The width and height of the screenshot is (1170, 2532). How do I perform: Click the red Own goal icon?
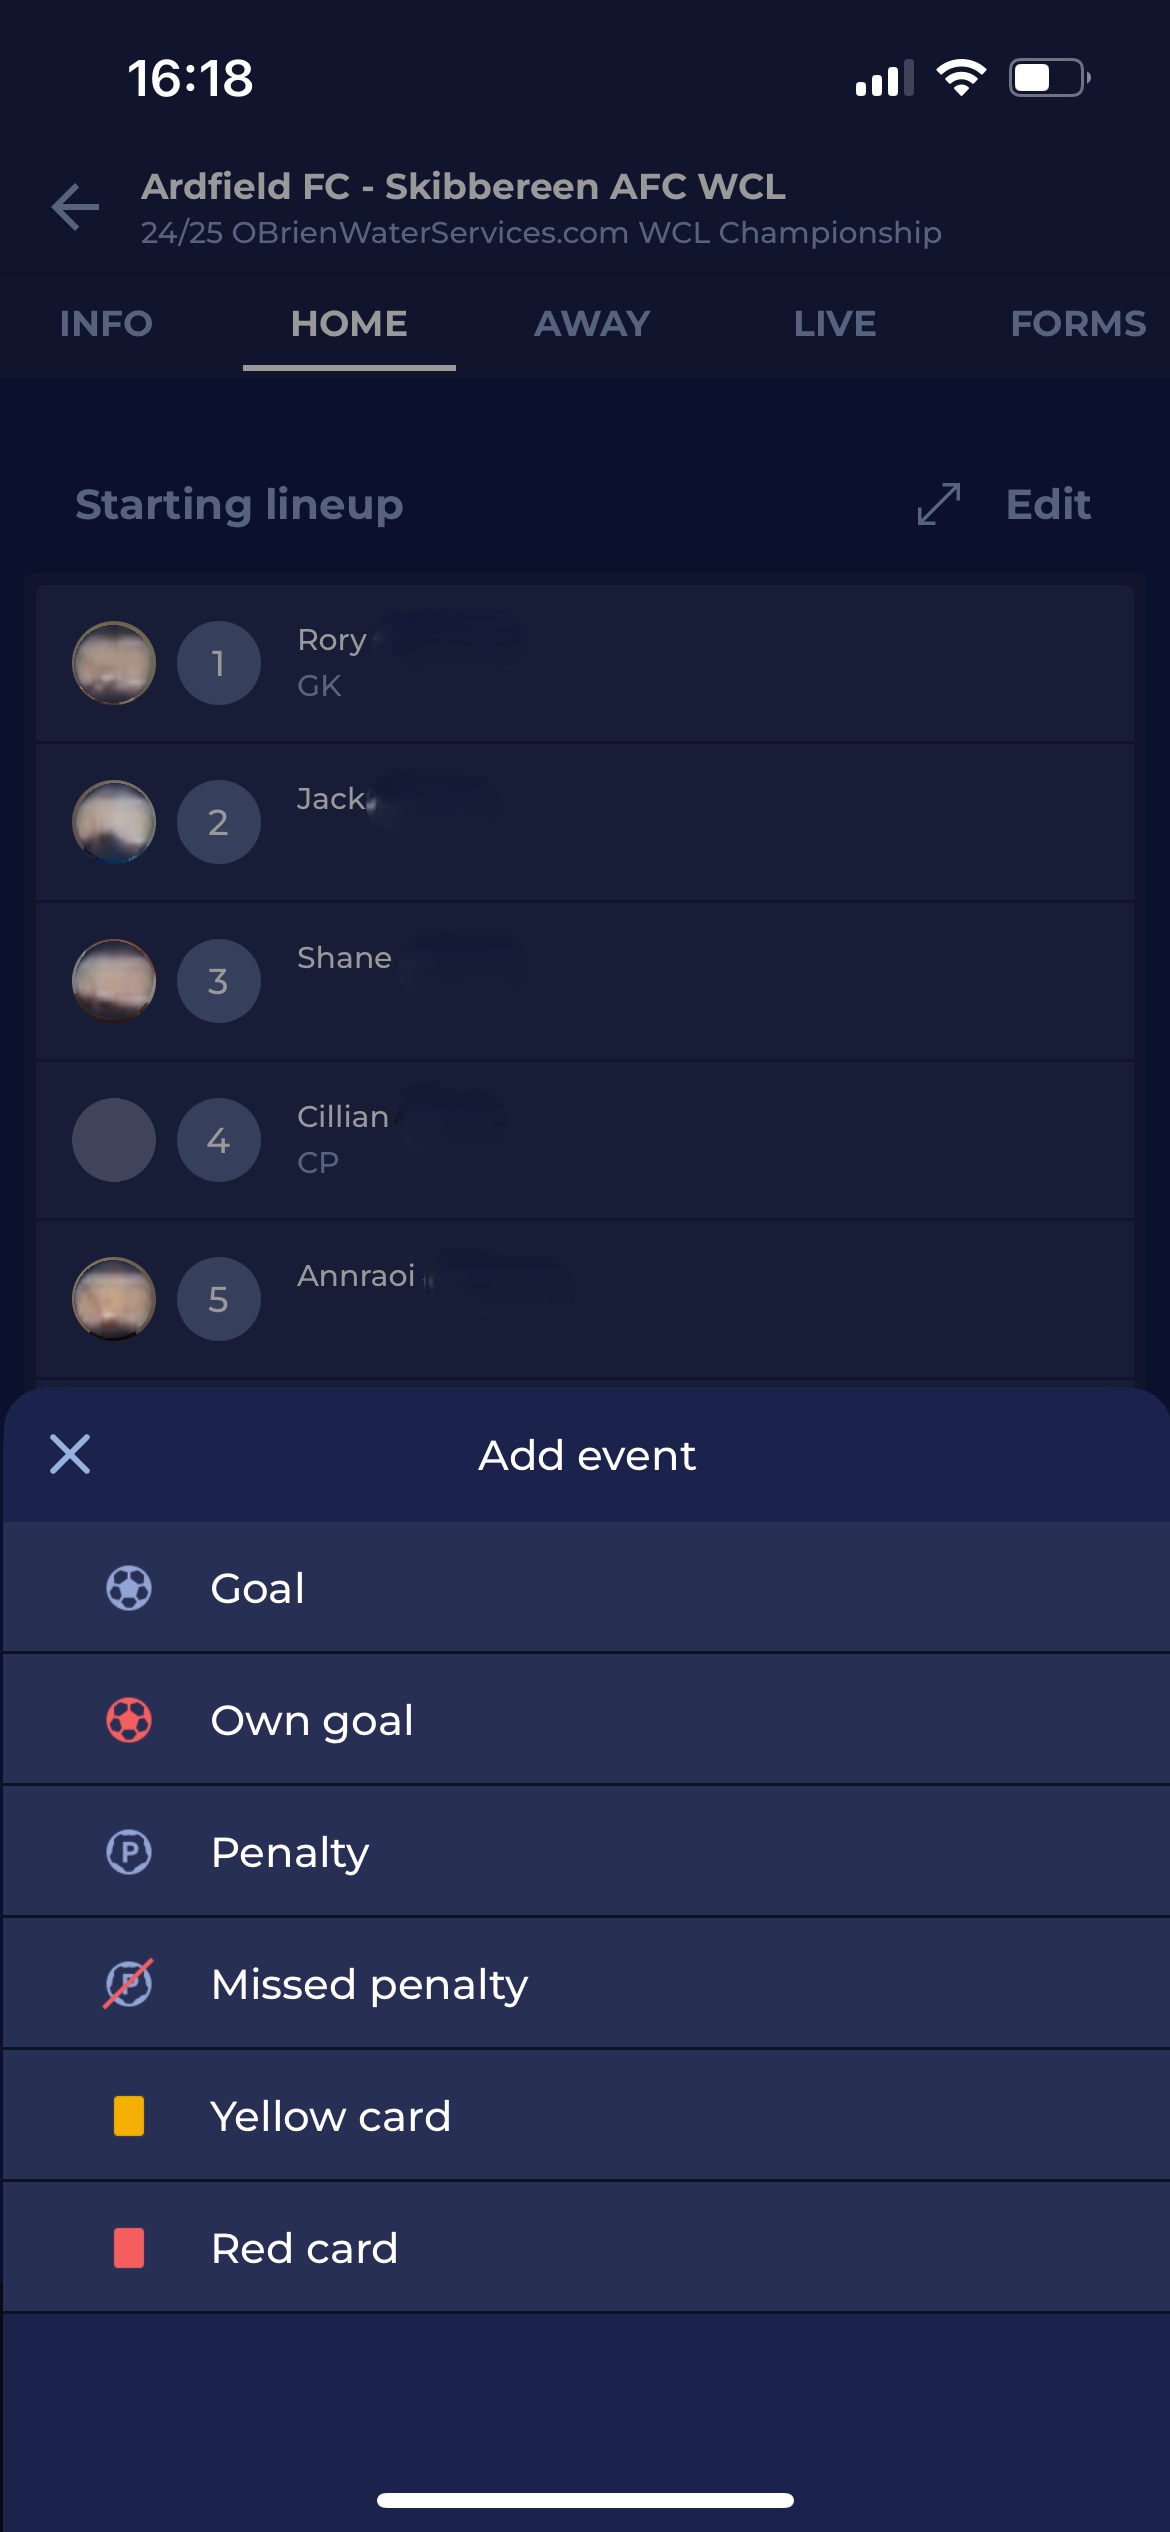click(129, 1720)
